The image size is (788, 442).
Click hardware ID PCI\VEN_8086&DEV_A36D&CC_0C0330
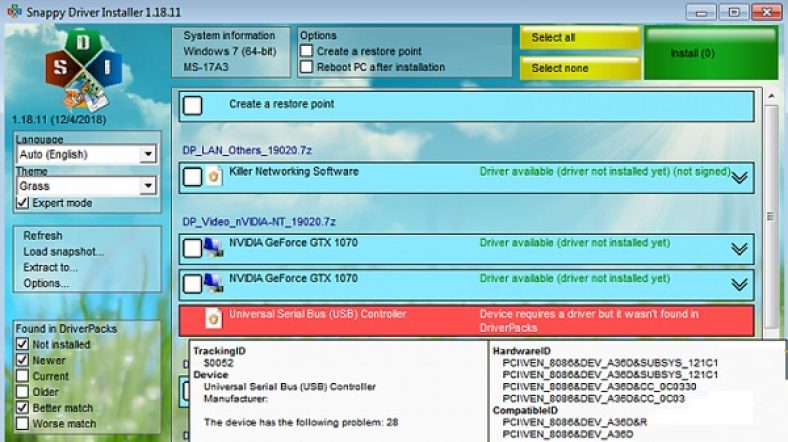pyautogui.click(x=599, y=387)
